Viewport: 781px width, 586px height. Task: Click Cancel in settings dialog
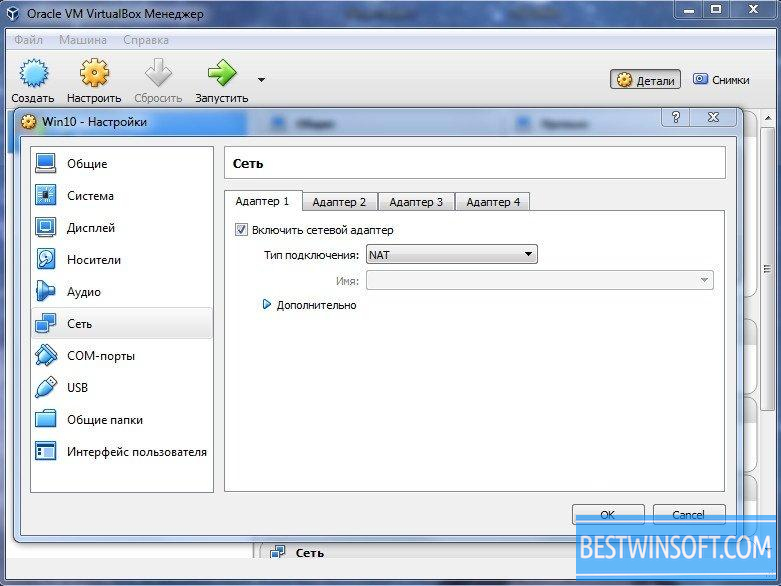689,514
